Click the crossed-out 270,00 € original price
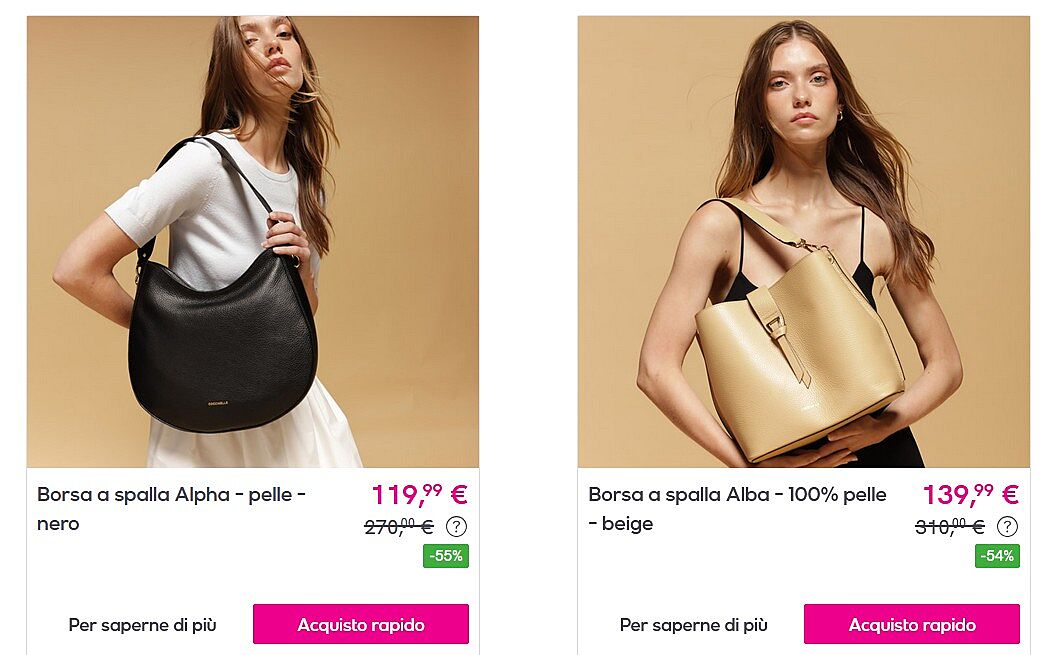 click(399, 527)
